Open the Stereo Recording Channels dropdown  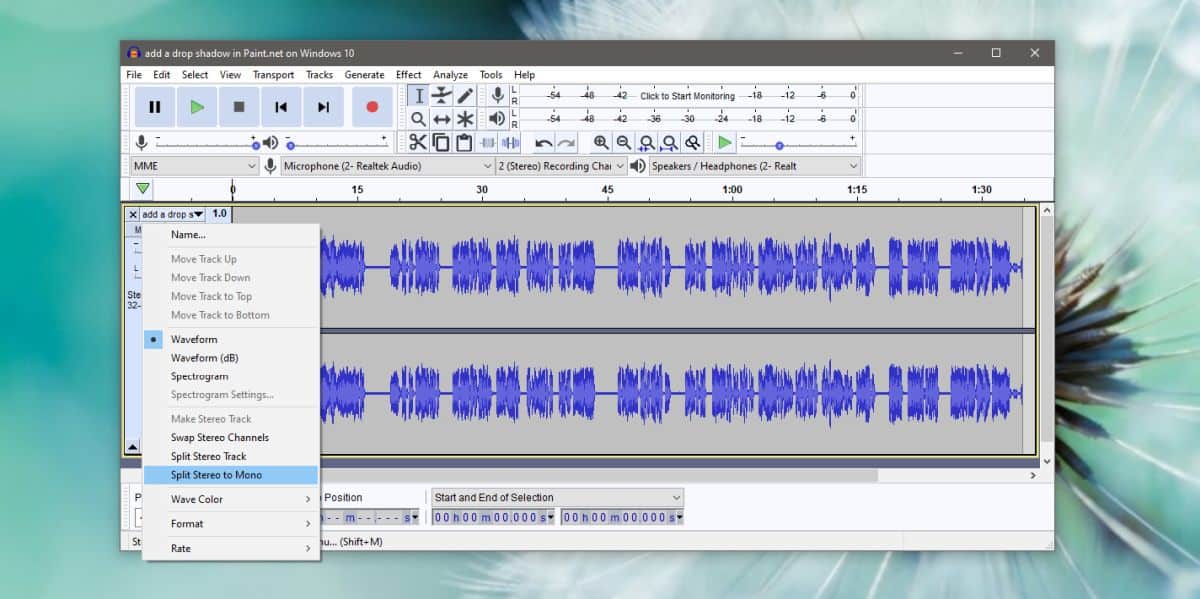point(561,166)
